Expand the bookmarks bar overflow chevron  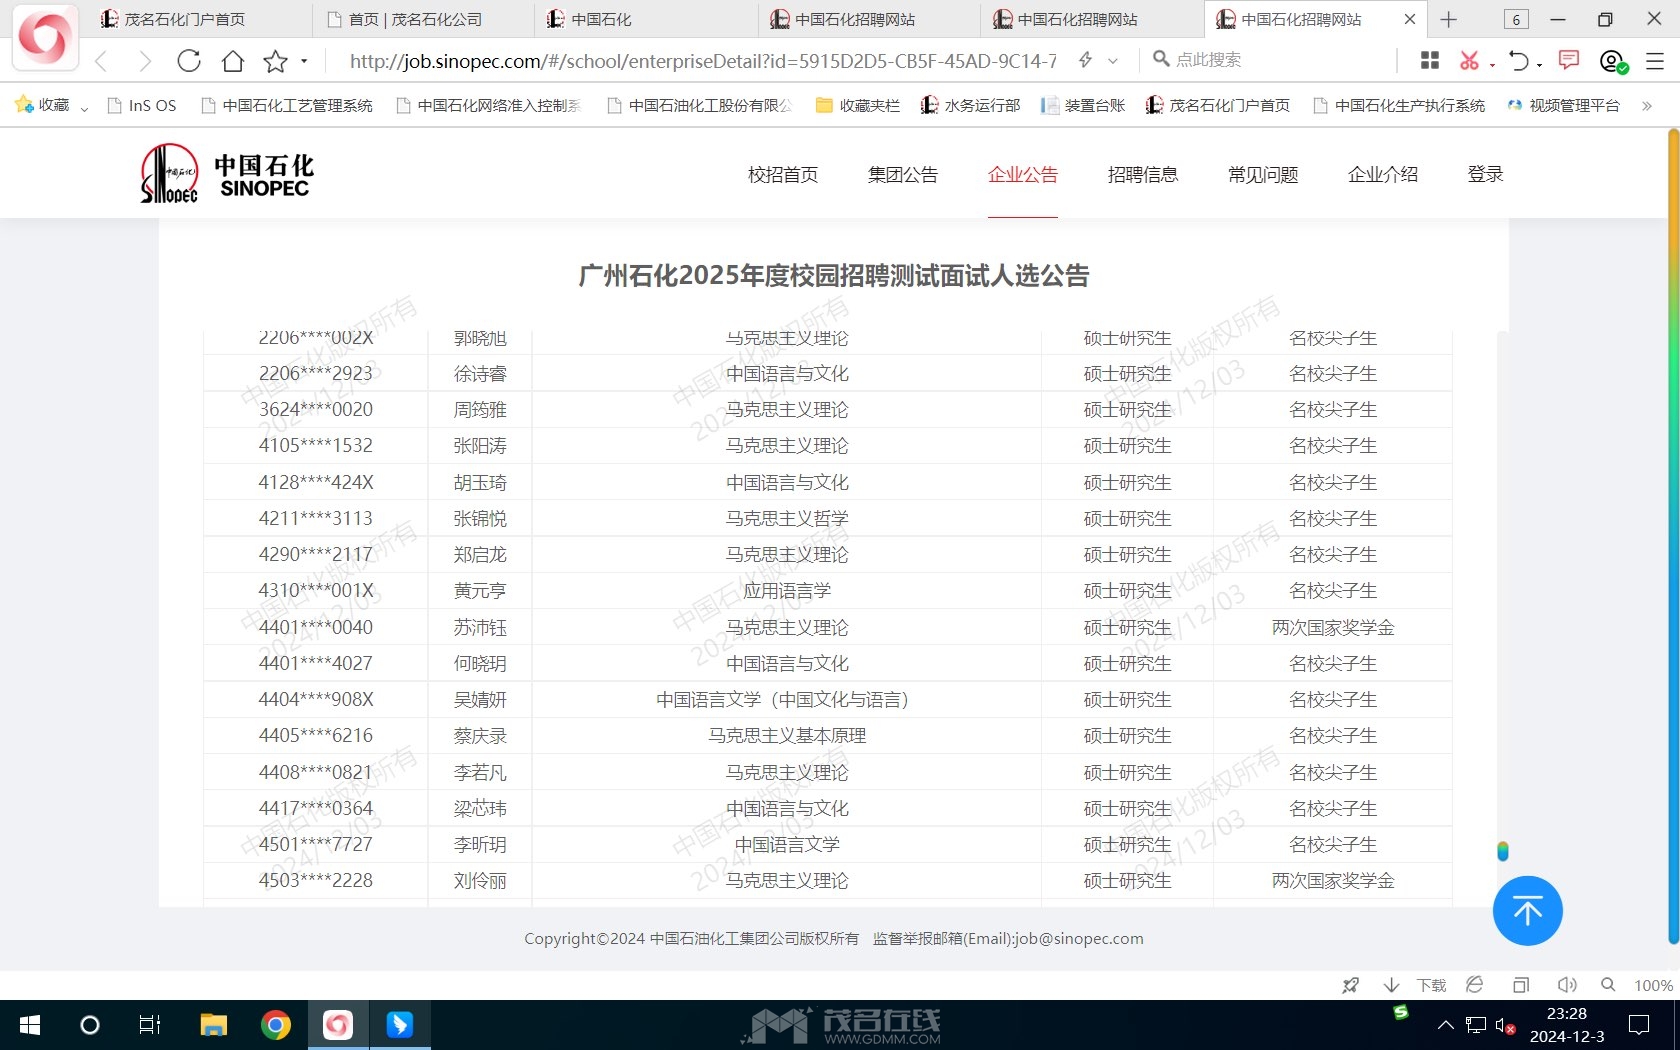(x=1647, y=106)
